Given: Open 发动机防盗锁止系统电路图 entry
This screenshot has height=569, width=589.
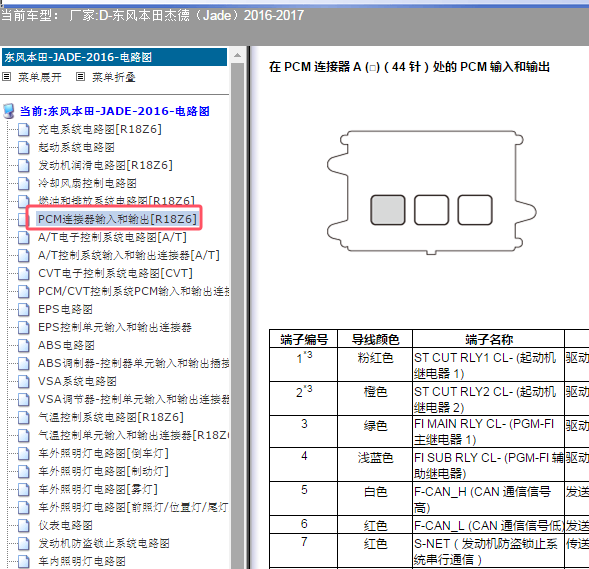Looking at the screenshot, I should [x=104, y=543].
